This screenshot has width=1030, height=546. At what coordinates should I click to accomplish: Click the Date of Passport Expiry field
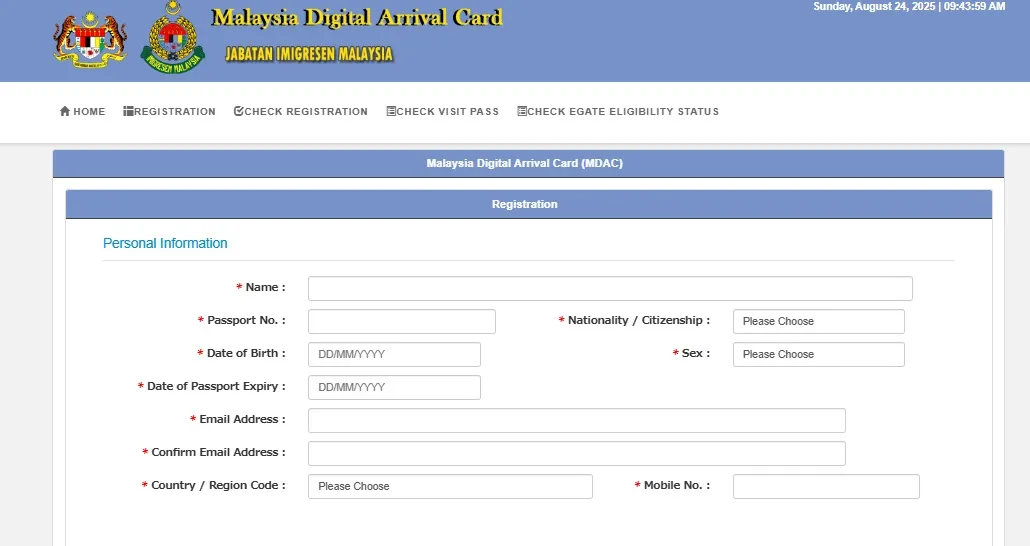[394, 387]
